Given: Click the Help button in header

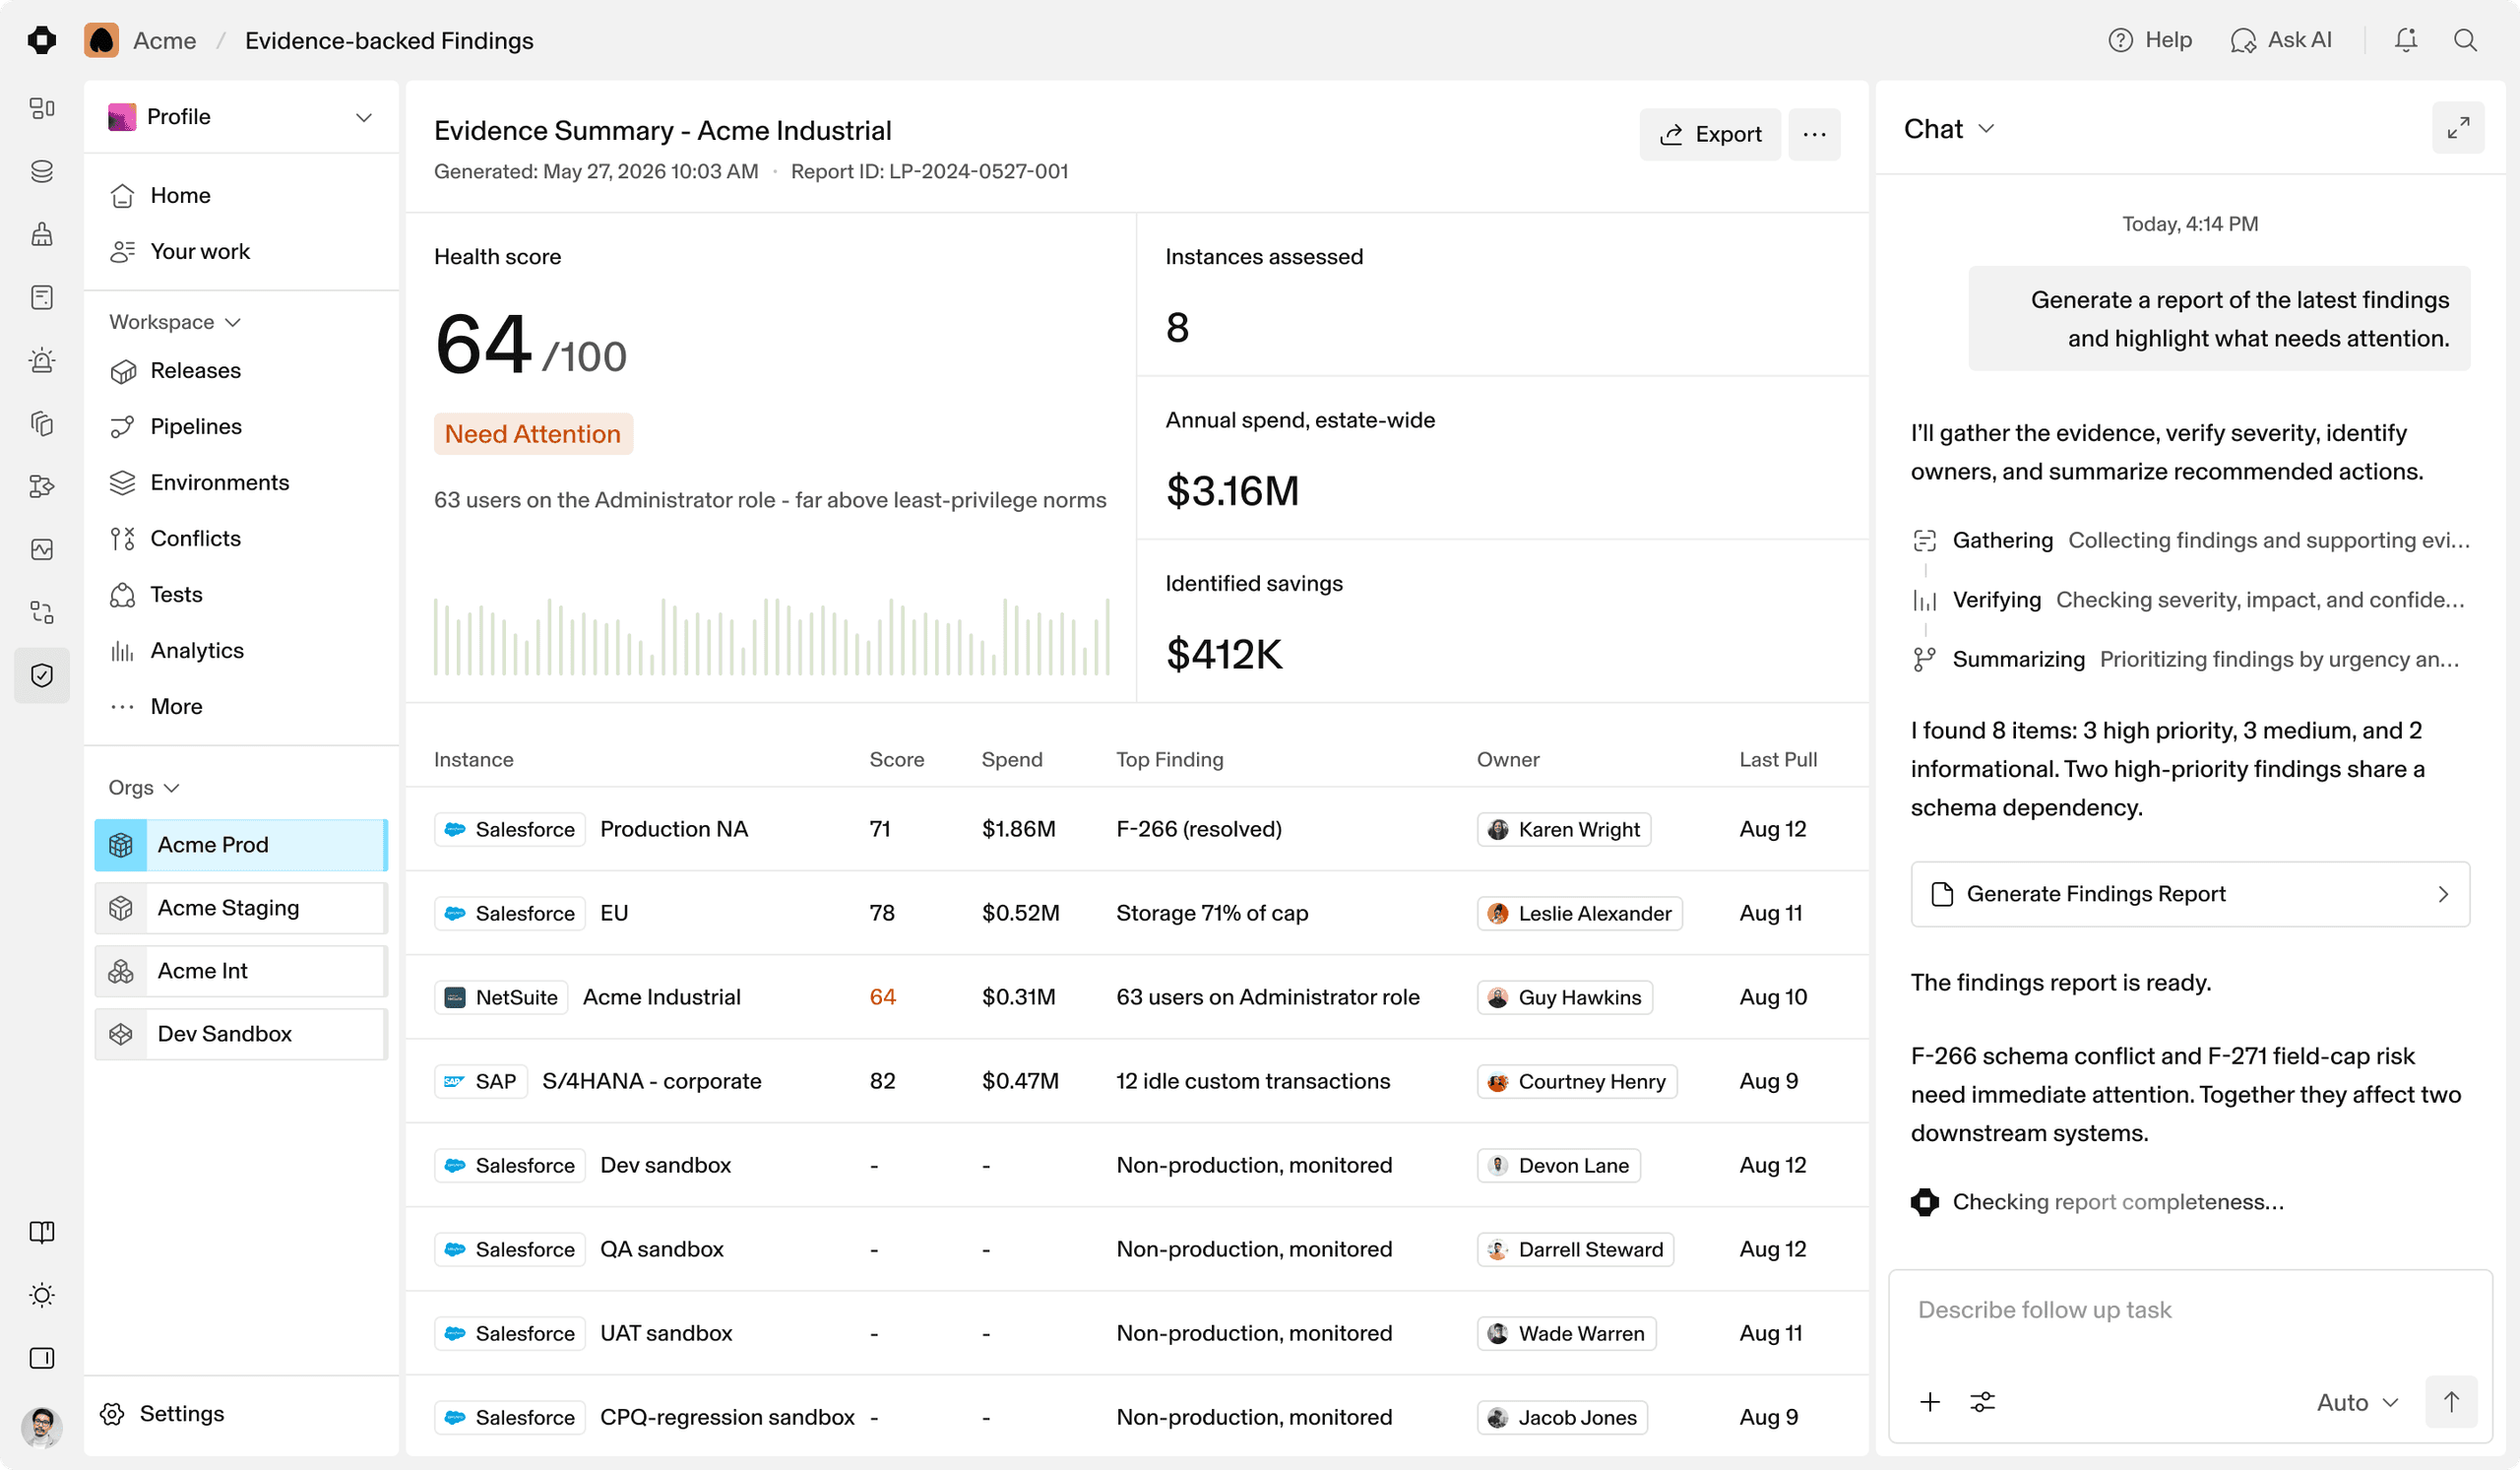Looking at the screenshot, I should [x=2150, y=40].
